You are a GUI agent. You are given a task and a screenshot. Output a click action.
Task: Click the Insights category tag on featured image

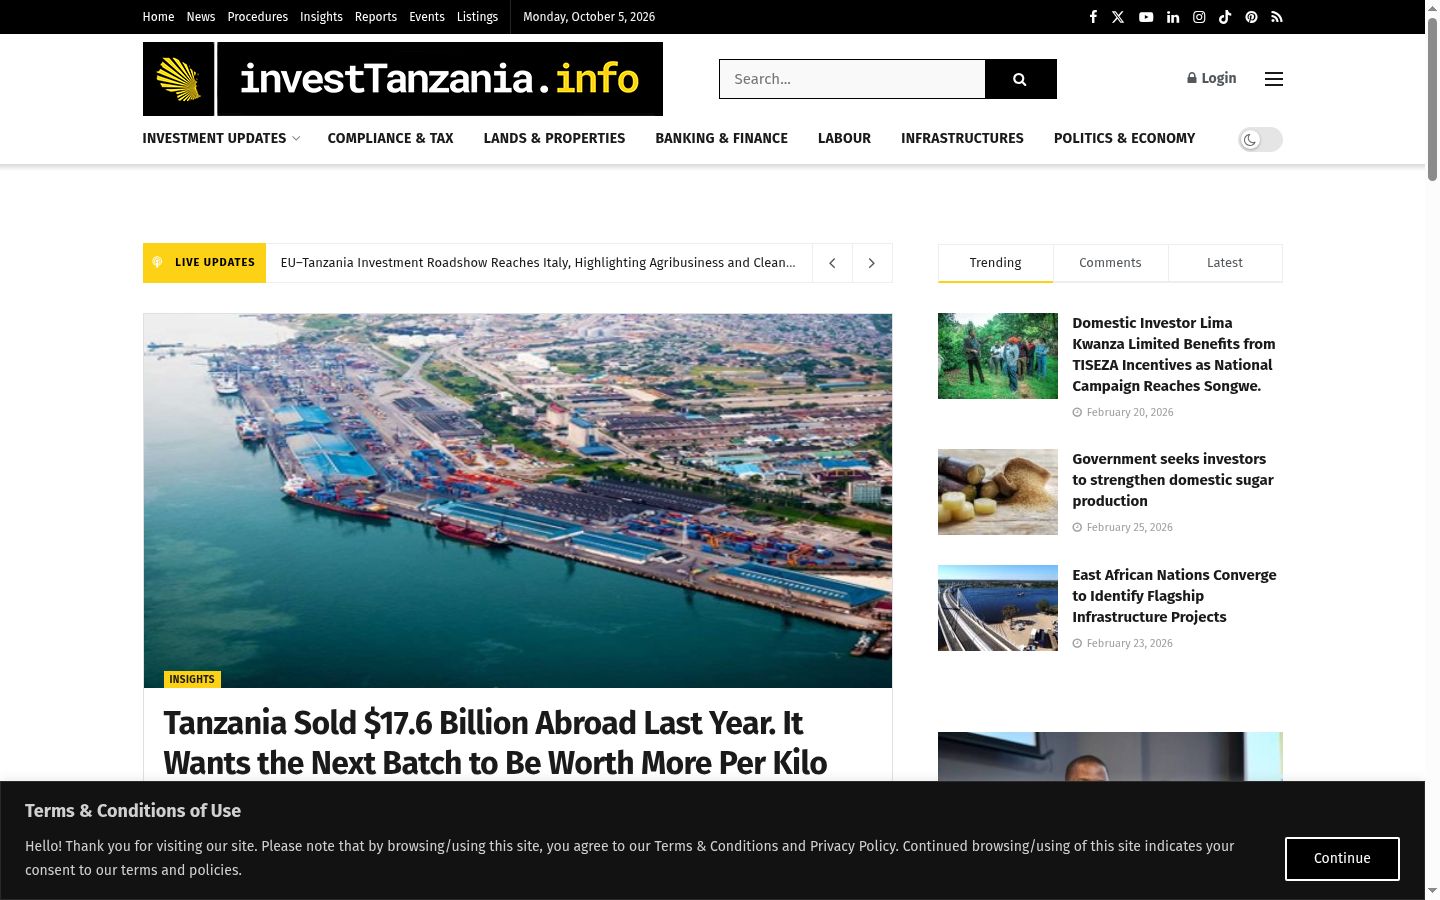pyautogui.click(x=192, y=679)
